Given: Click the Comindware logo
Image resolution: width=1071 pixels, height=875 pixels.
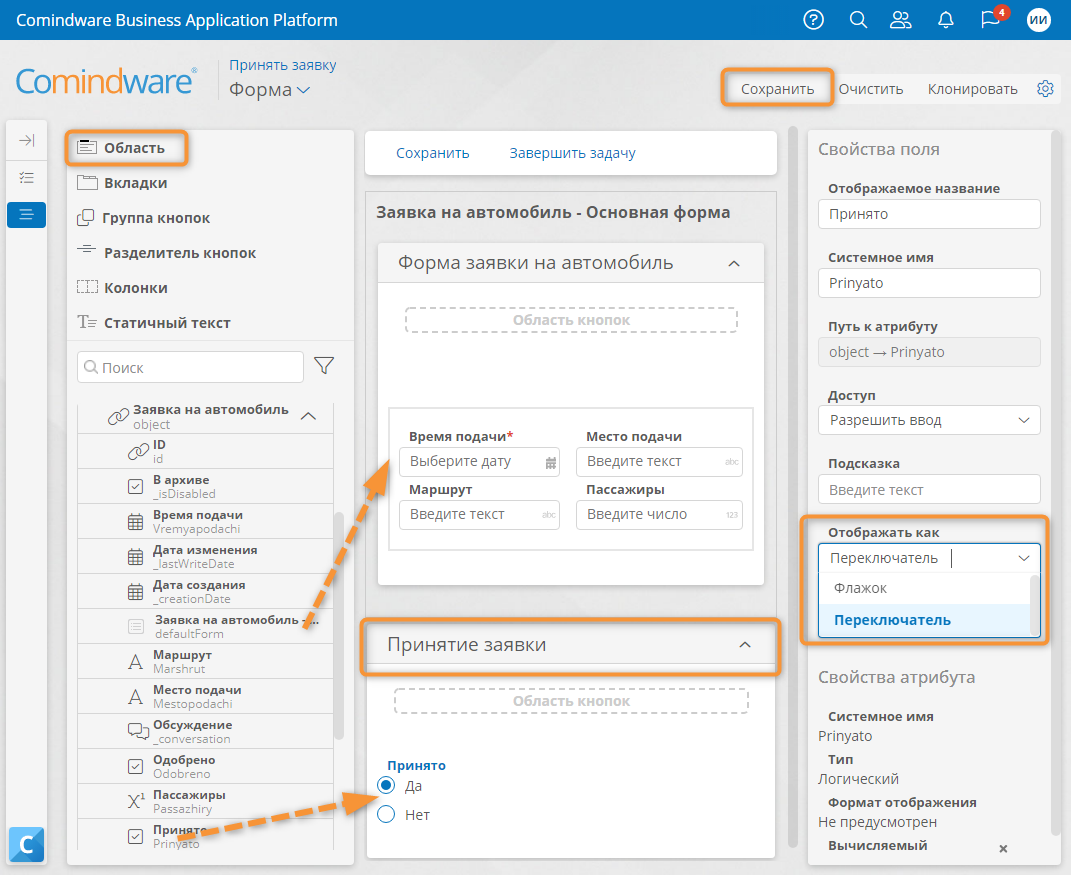Looking at the screenshot, I should click(x=106, y=81).
